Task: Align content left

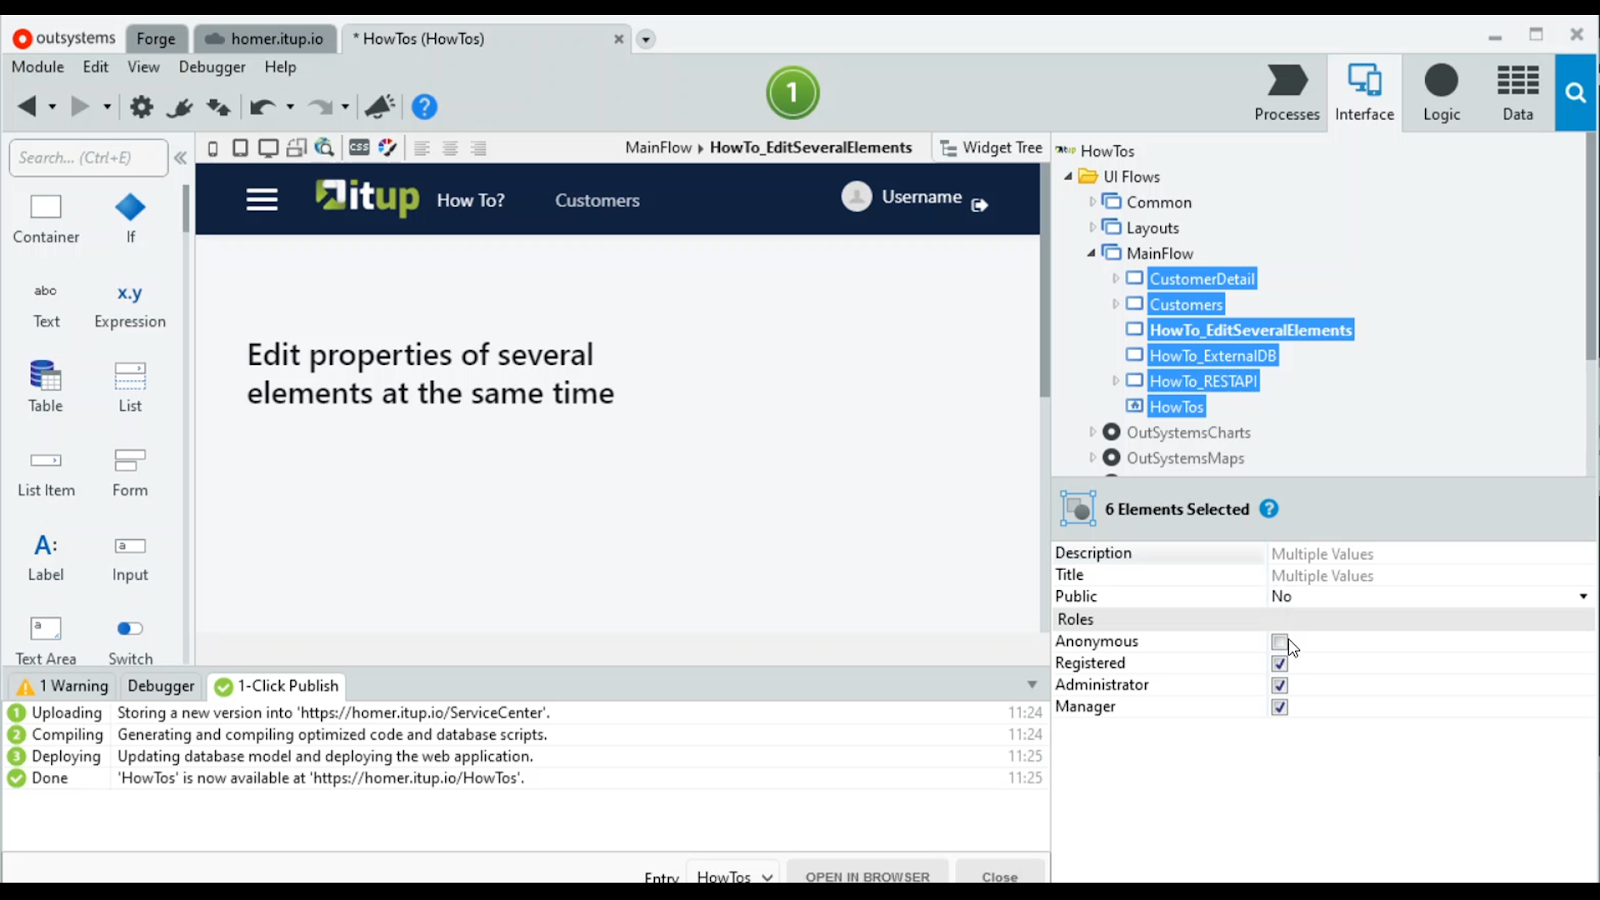Action: (422, 148)
